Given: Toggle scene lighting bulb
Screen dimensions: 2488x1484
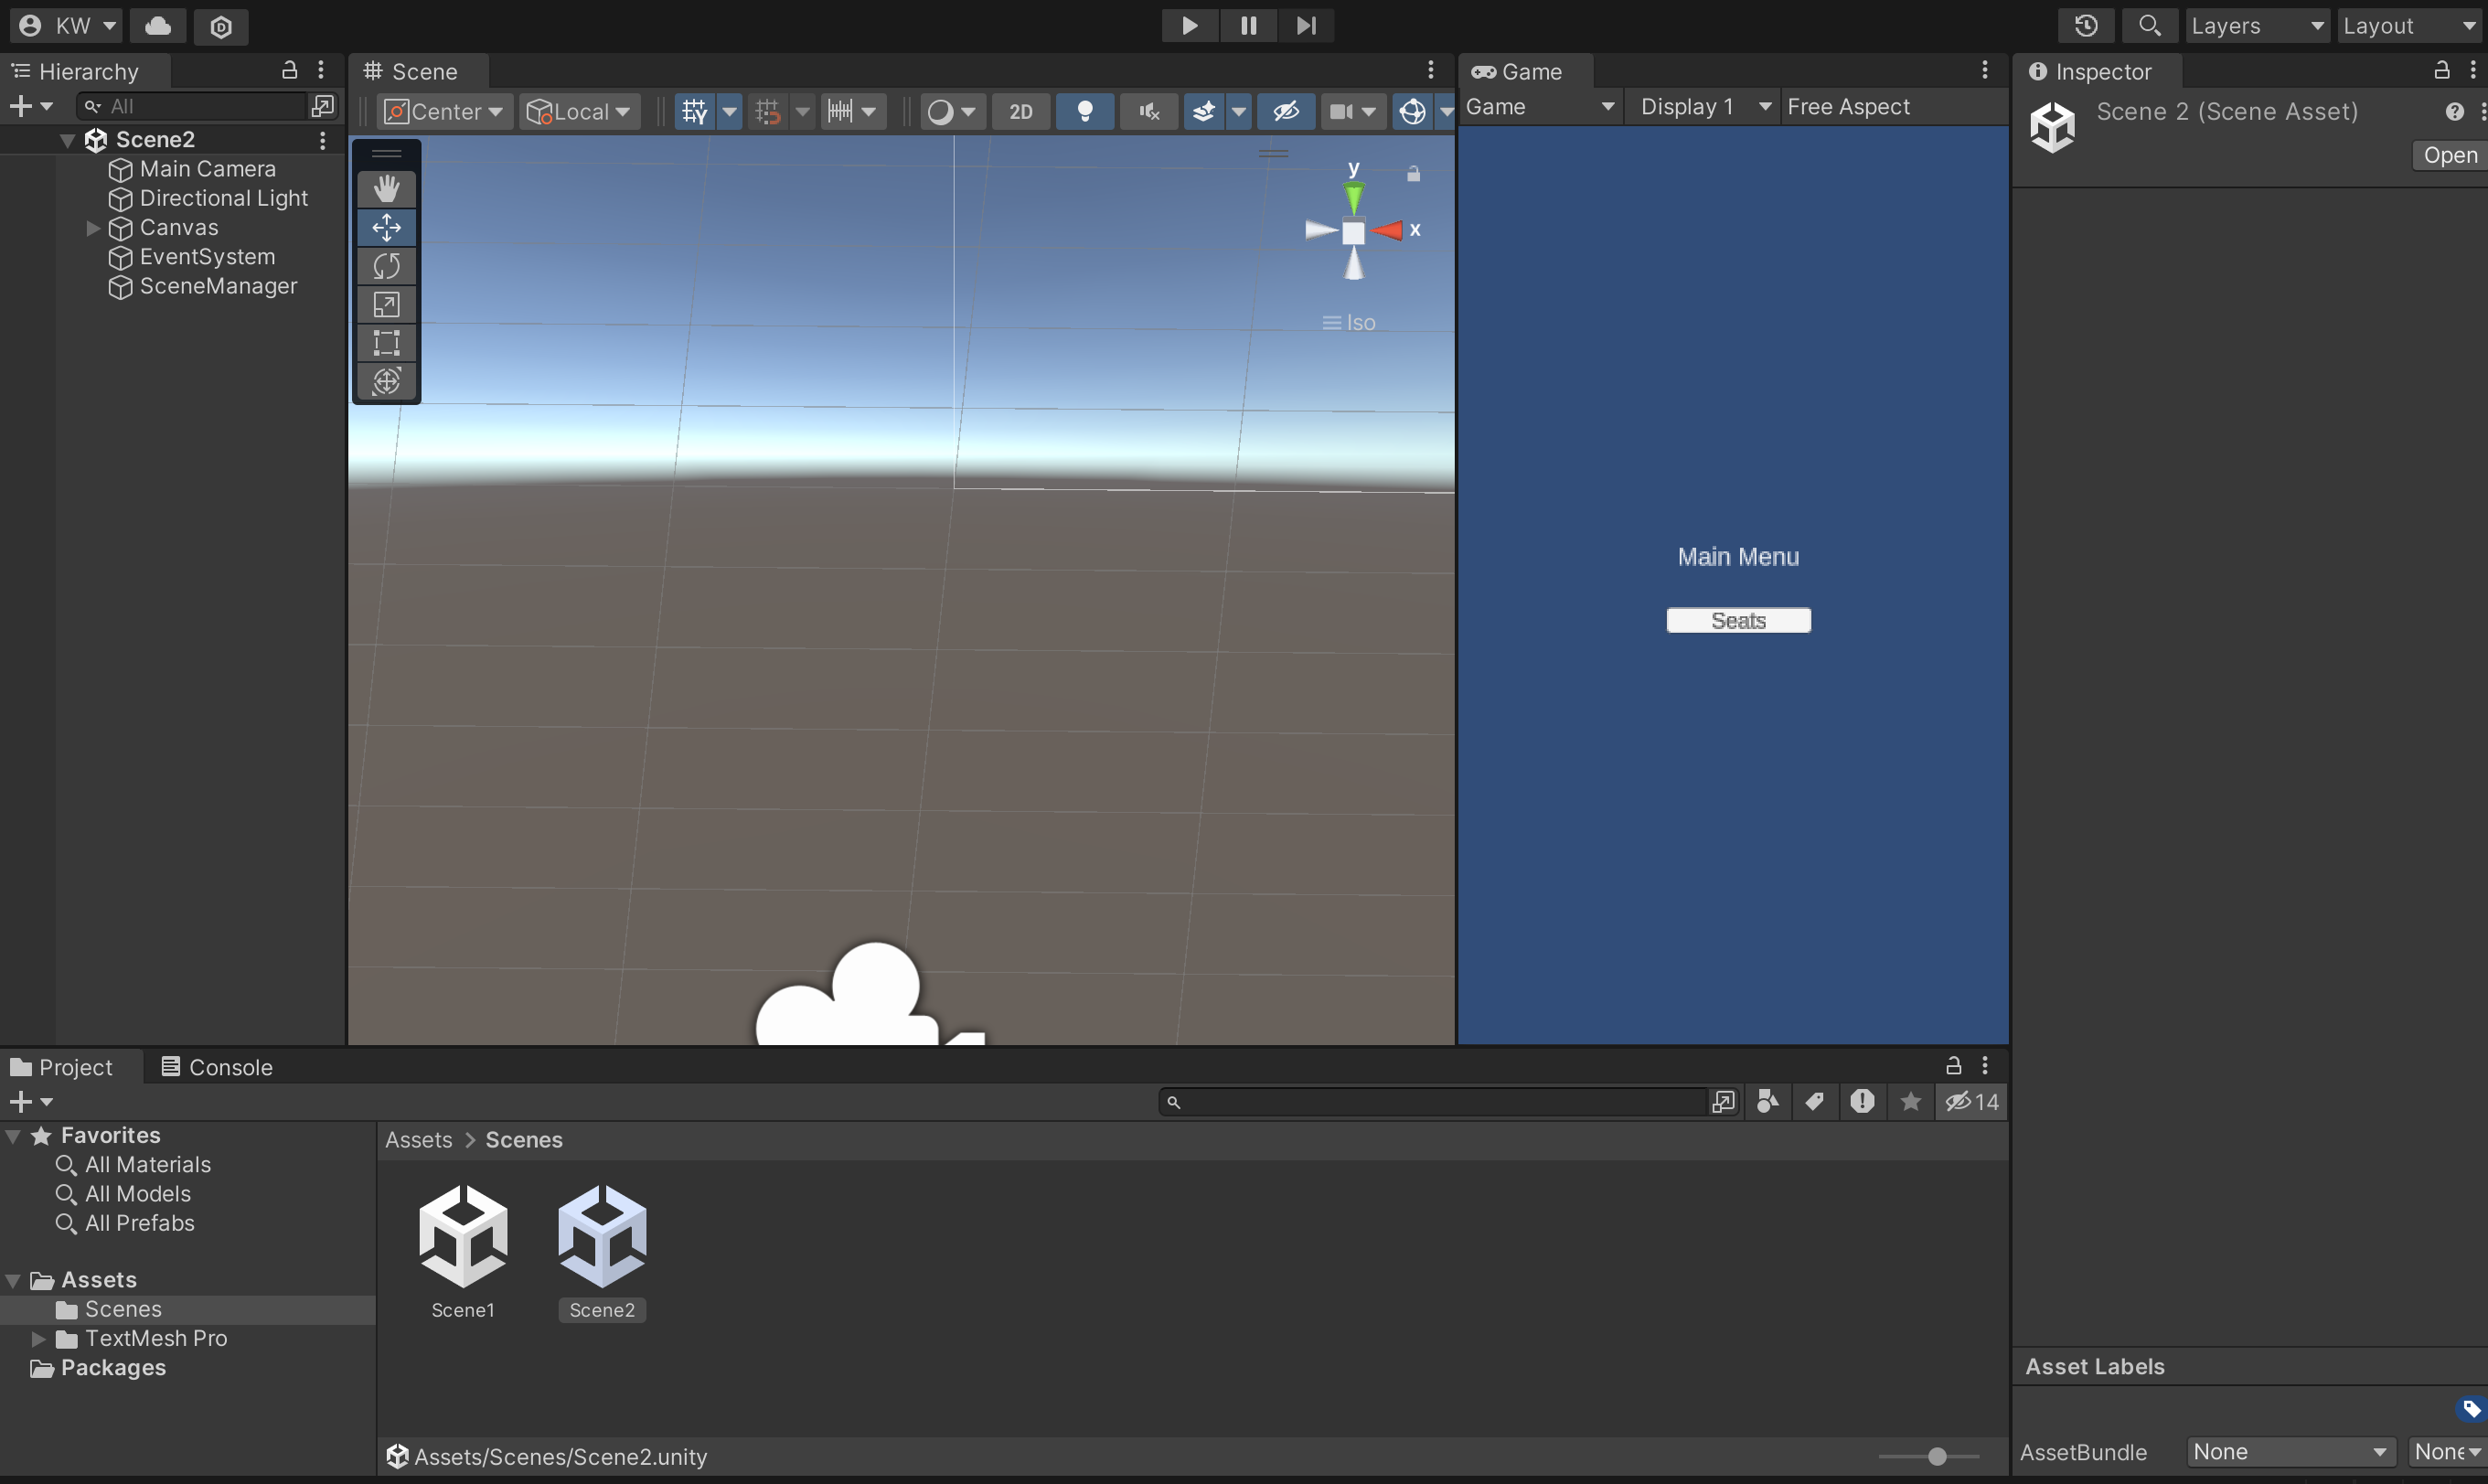Looking at the screenshot, I should (1084, 111).
